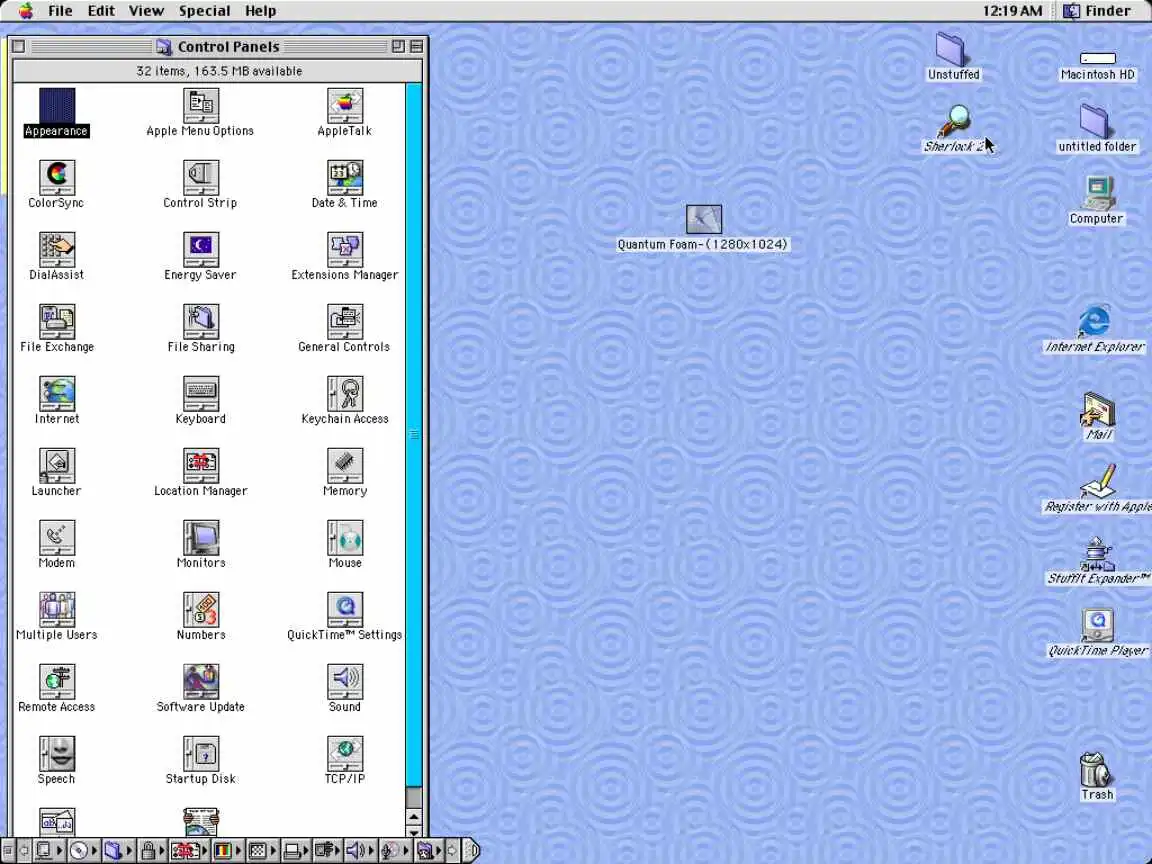1152x864 pixels.
Task: Select the Monitors control panel
Action: click(x=201, y=538)
